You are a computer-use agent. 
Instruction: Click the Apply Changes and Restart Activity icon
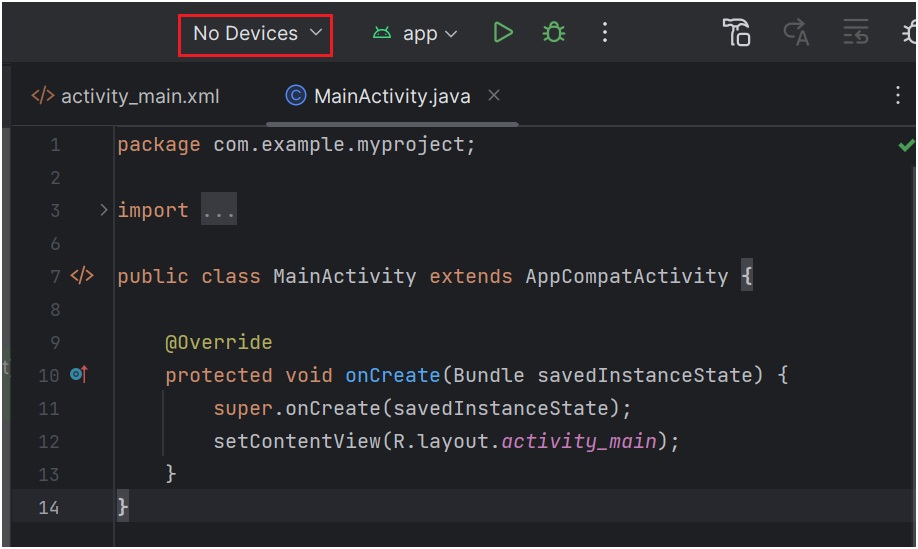[x=796, y=33]
